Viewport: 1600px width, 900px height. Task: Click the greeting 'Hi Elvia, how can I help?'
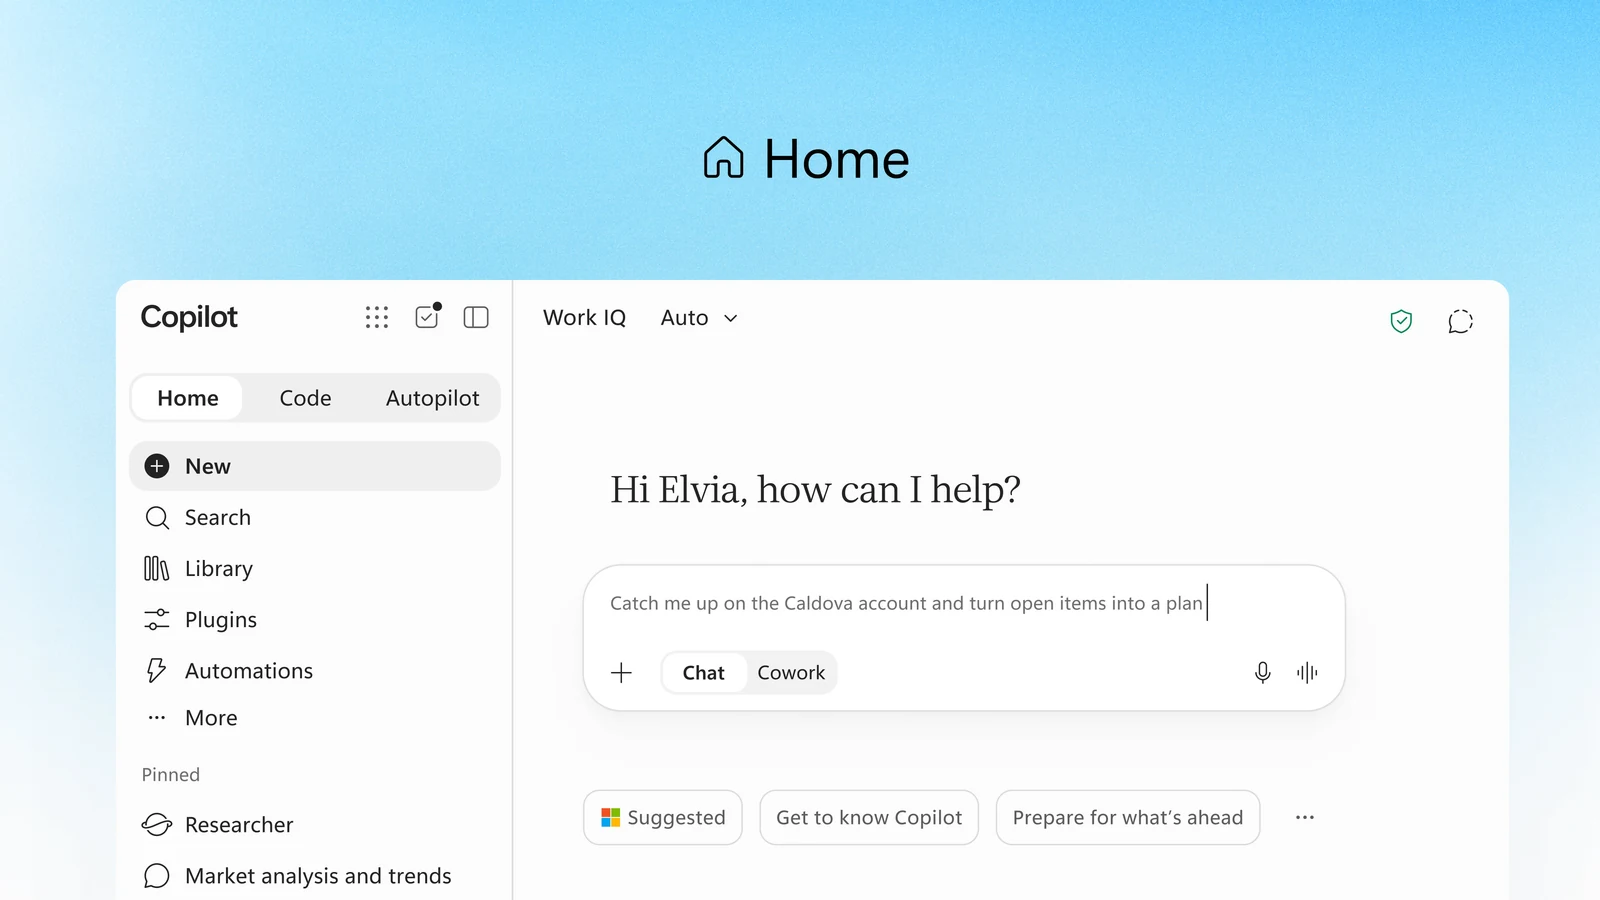pos(815,490)
